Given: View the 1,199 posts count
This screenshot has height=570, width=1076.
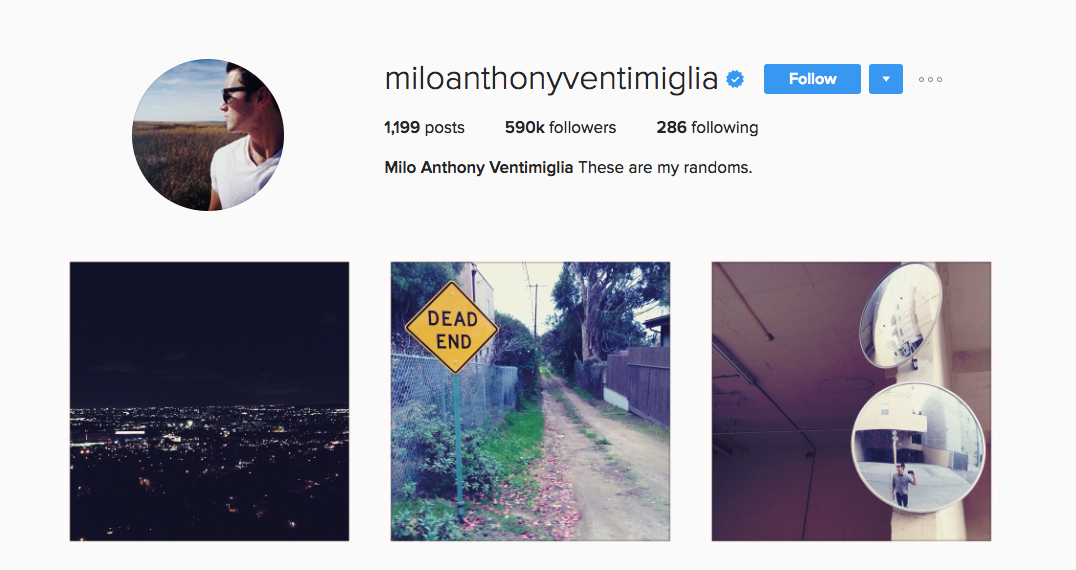Looking at the screenshot, I should 424,128.
